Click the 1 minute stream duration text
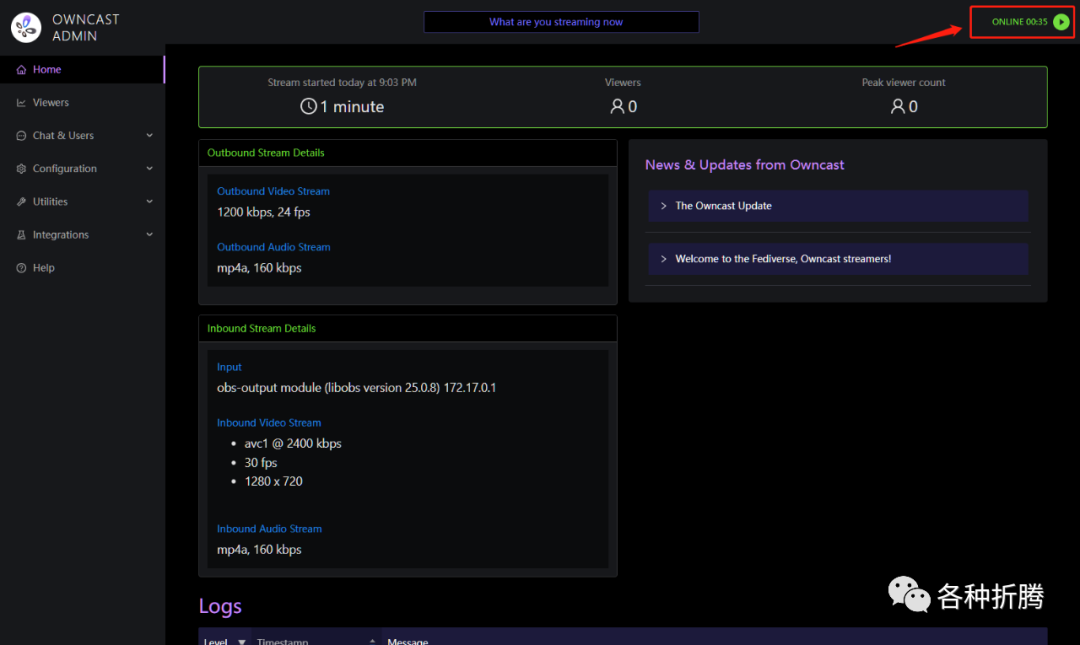This screenshot has height=645, width=1080. coord(352,107)
